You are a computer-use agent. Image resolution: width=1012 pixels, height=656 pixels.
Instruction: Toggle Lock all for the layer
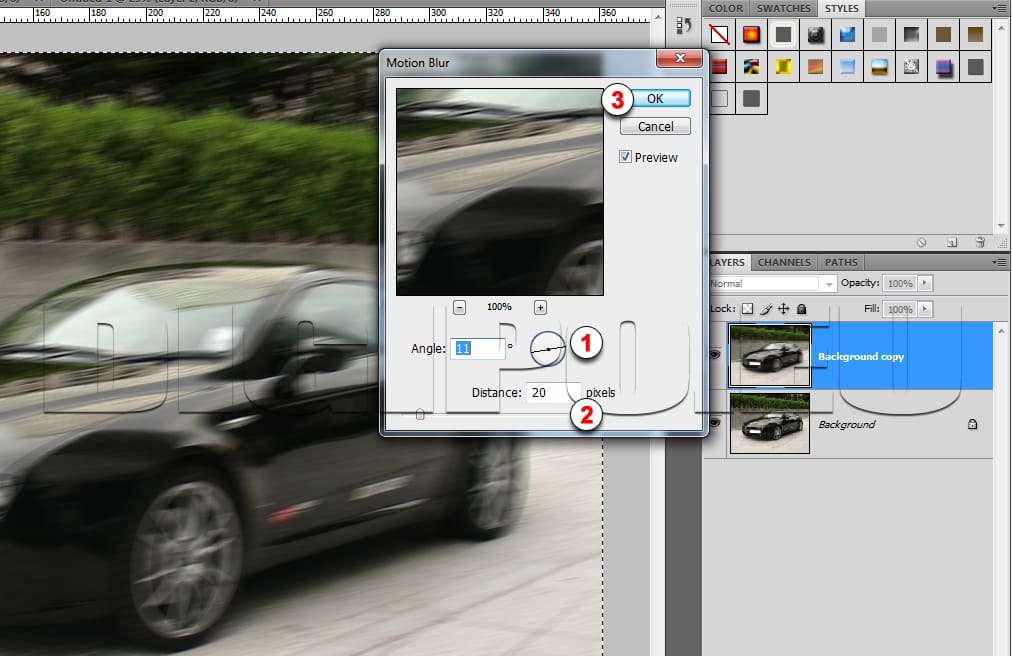[x=802, y=309]
